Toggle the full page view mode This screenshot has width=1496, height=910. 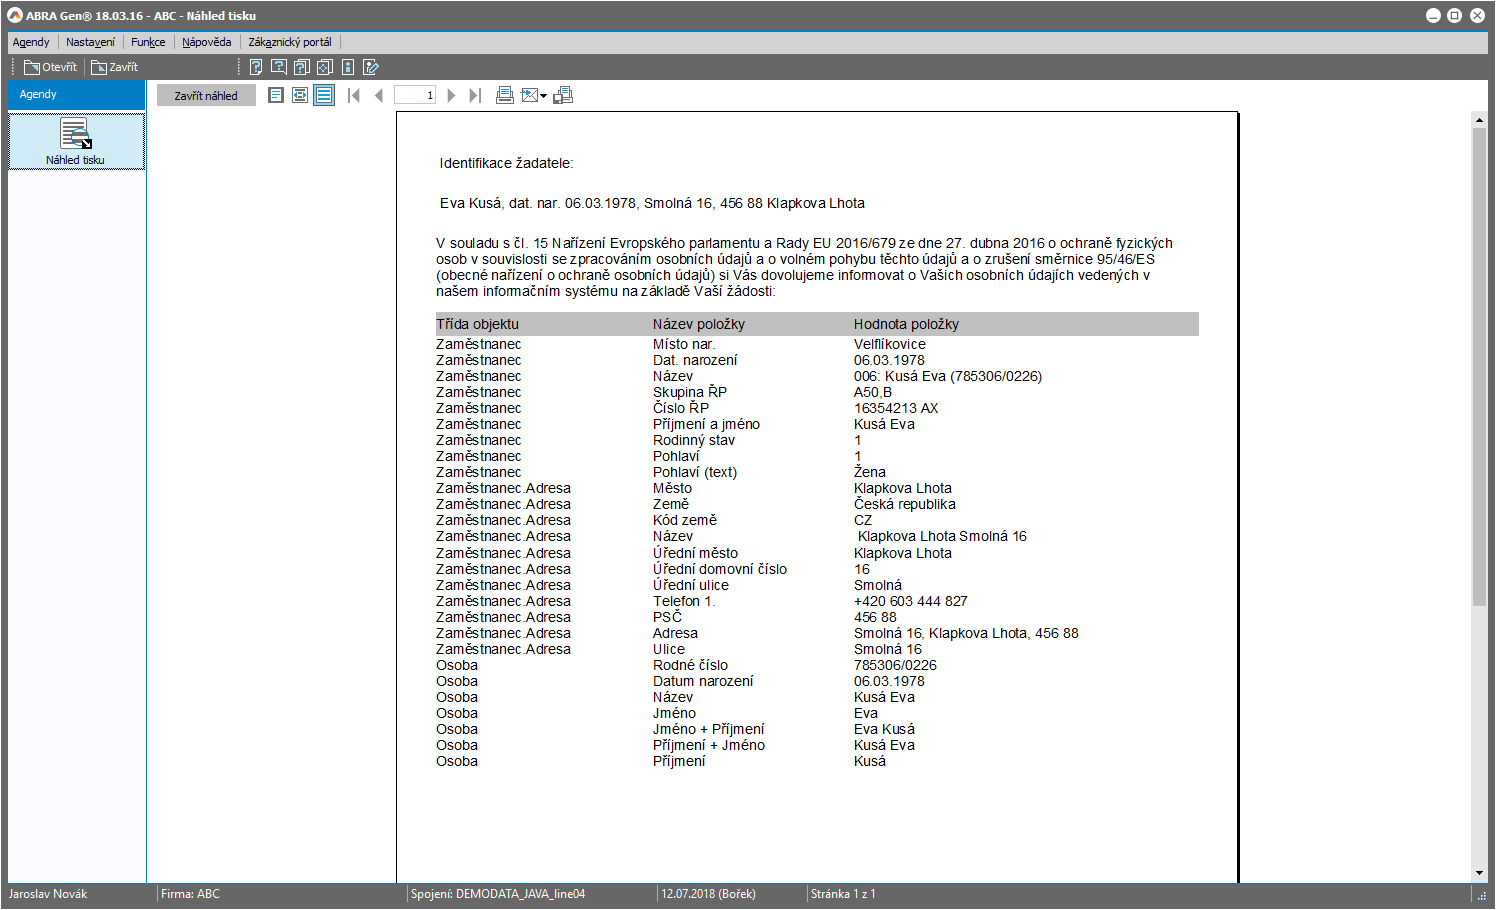click(x=276, y=95)
